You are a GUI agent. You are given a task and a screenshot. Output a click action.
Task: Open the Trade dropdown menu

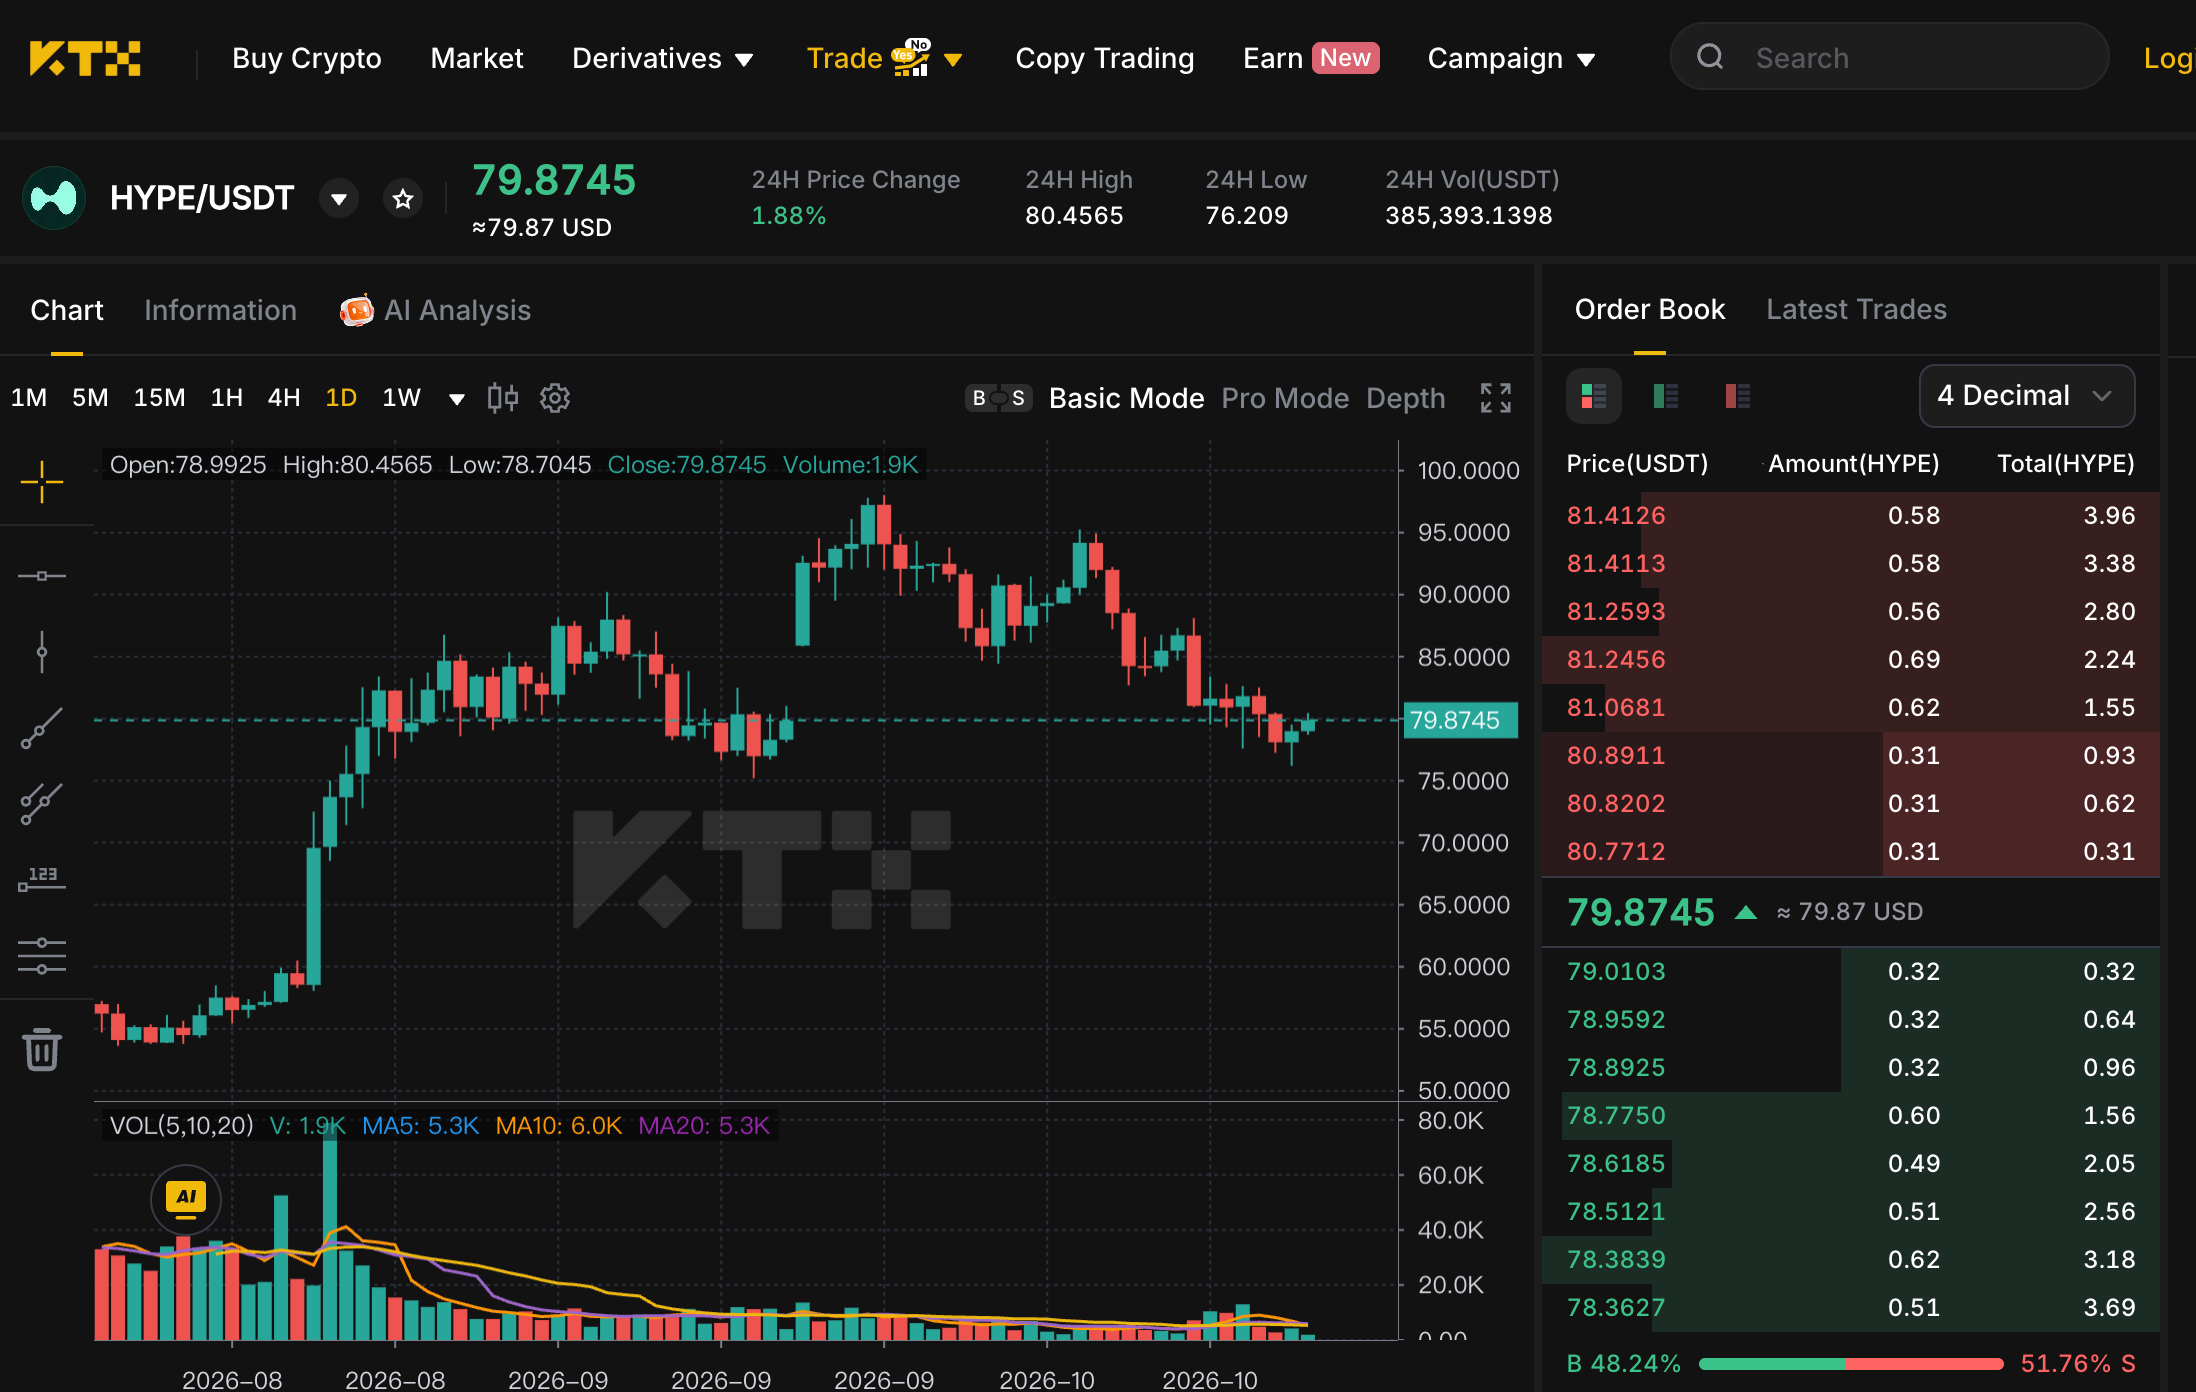point(884,58)
